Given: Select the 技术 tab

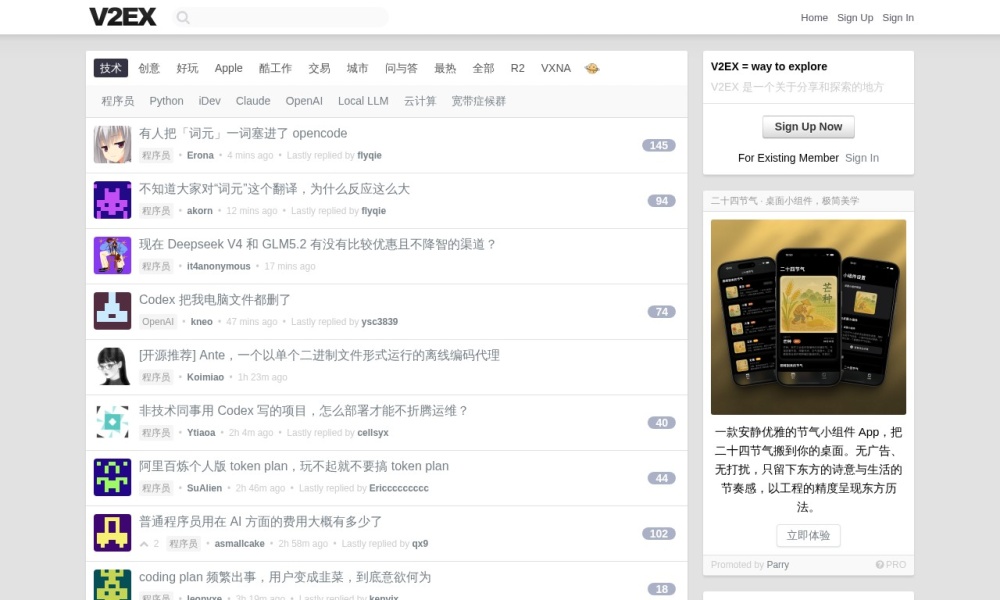Looking at the screenshot, I should pyautogui.click(x=110, y=68).
